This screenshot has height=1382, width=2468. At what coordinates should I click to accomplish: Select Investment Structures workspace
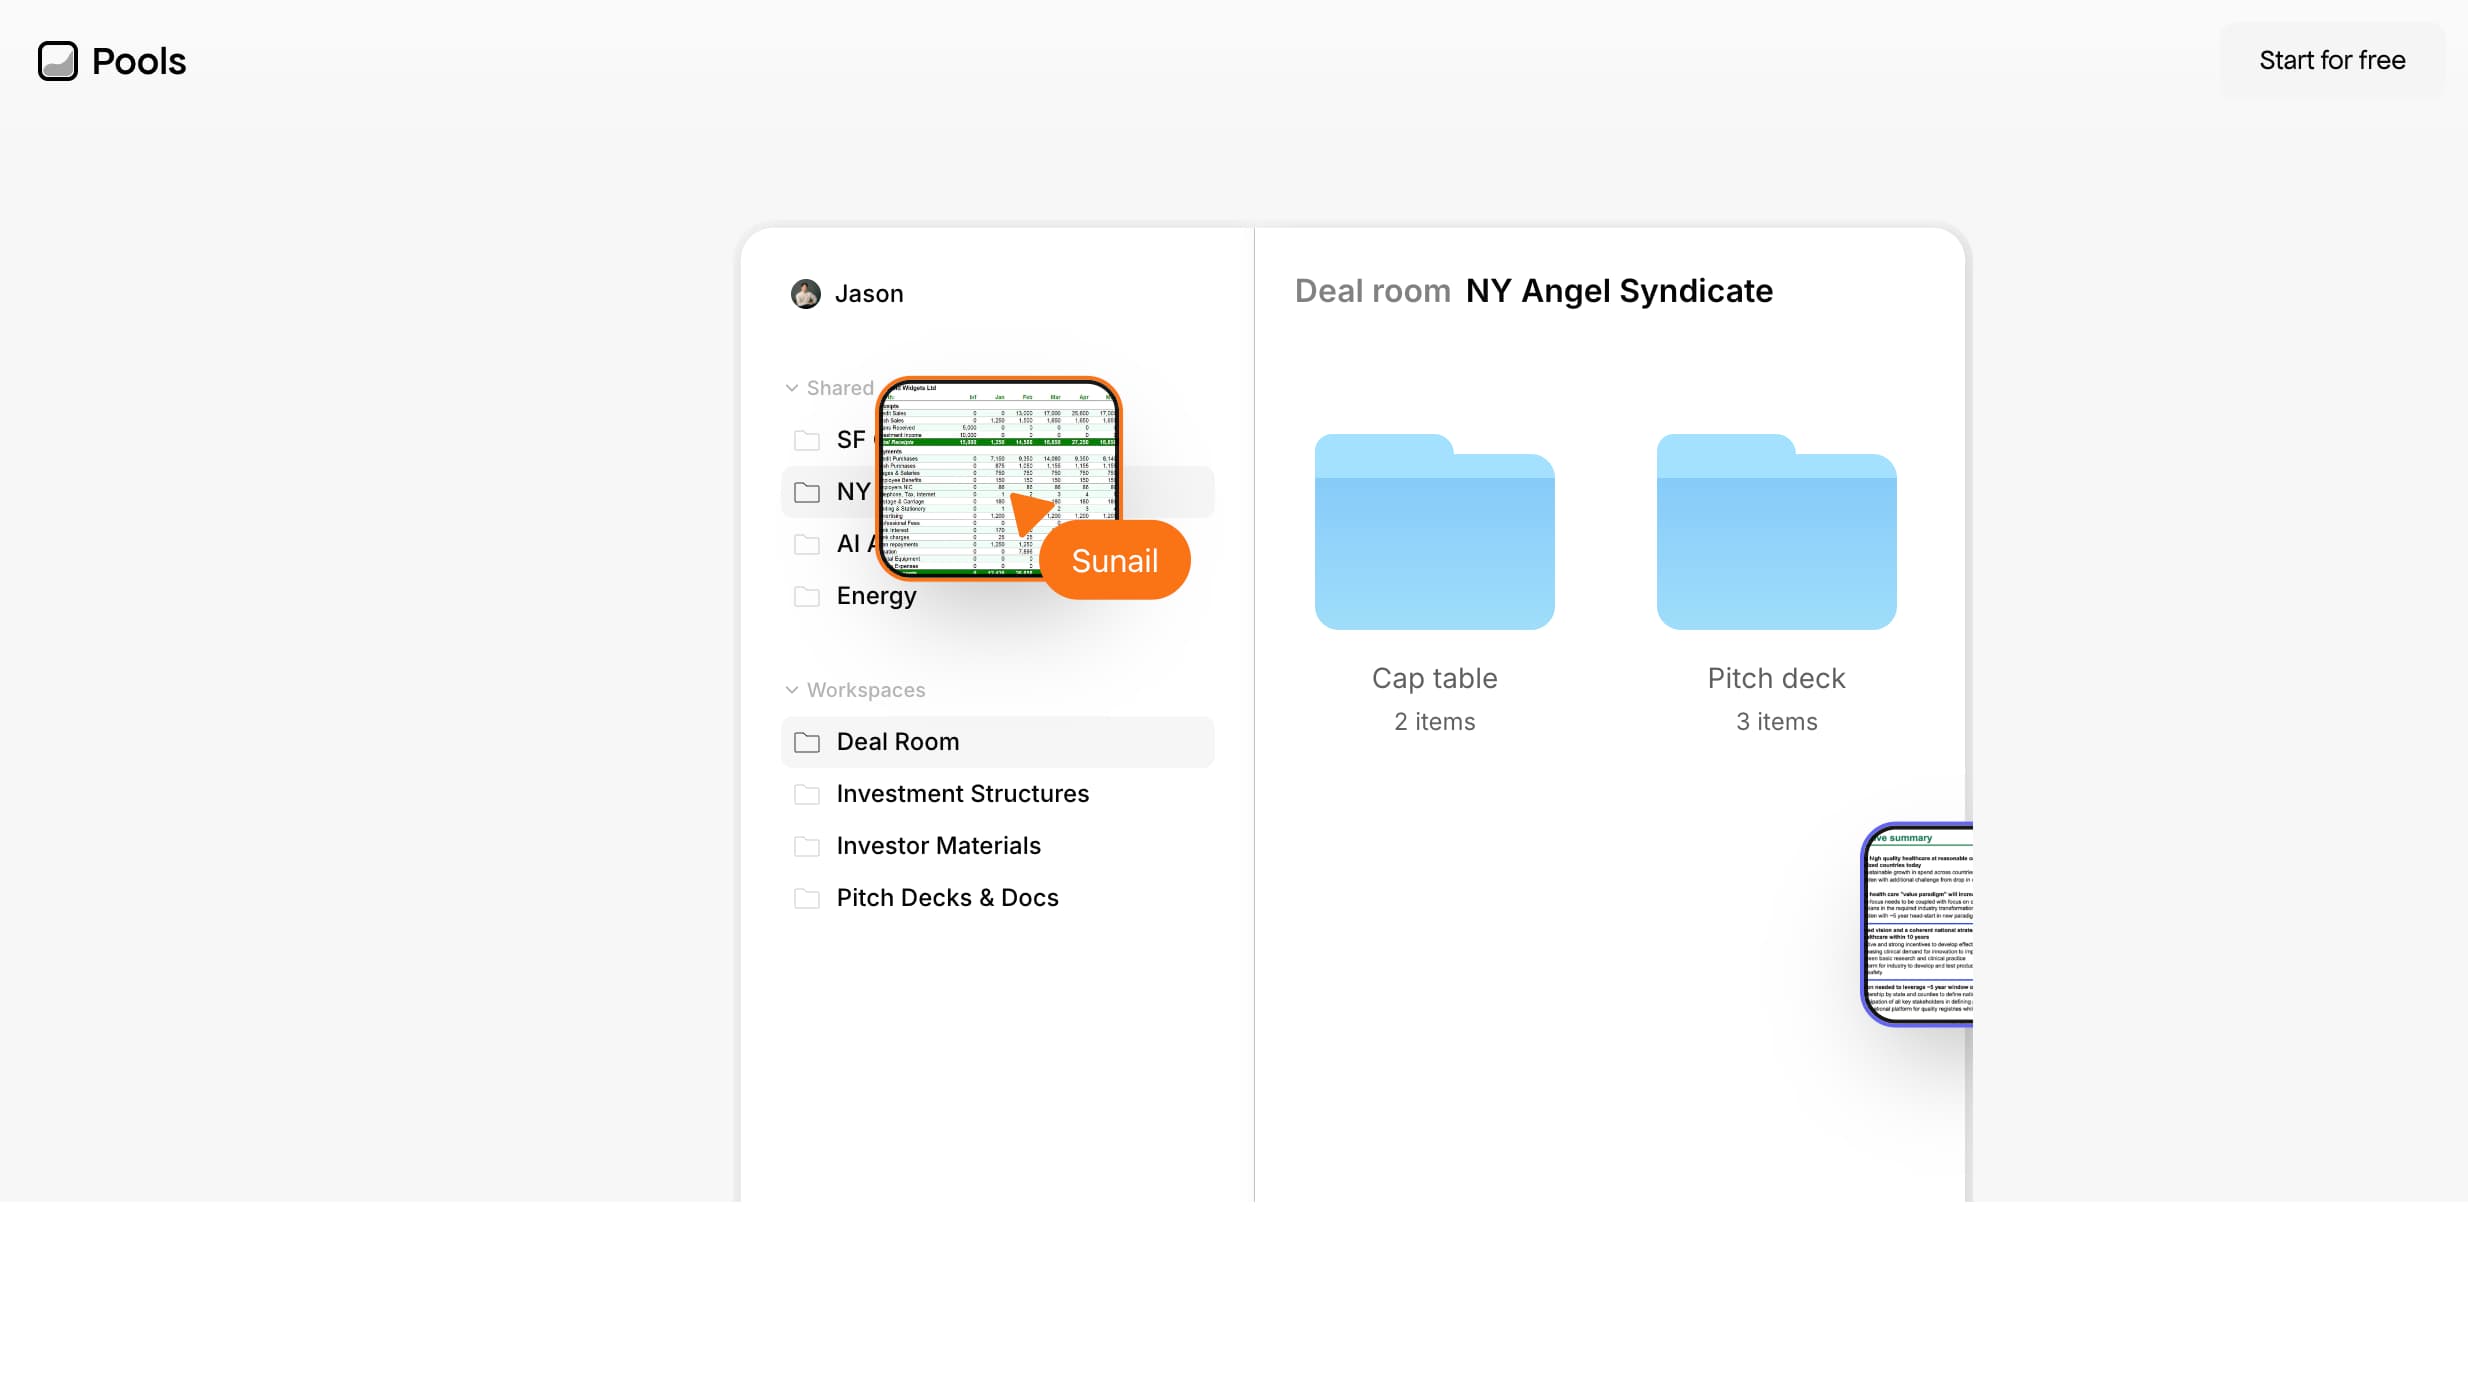point(962,794)
